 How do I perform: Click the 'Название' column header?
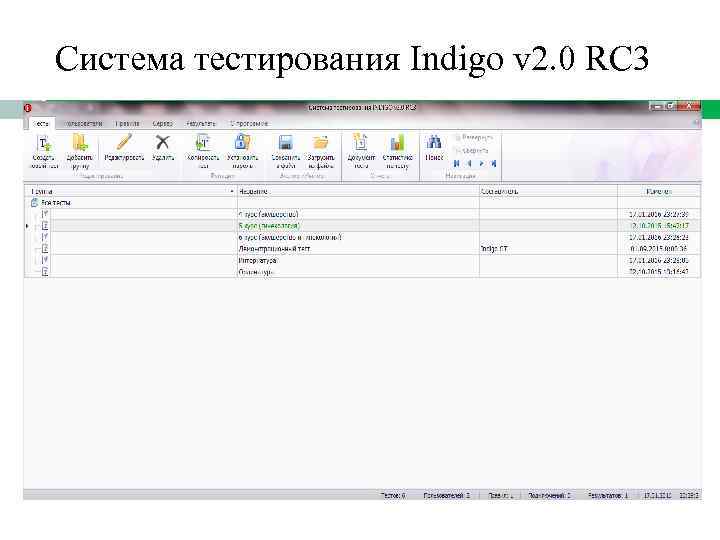coord(358,191)
